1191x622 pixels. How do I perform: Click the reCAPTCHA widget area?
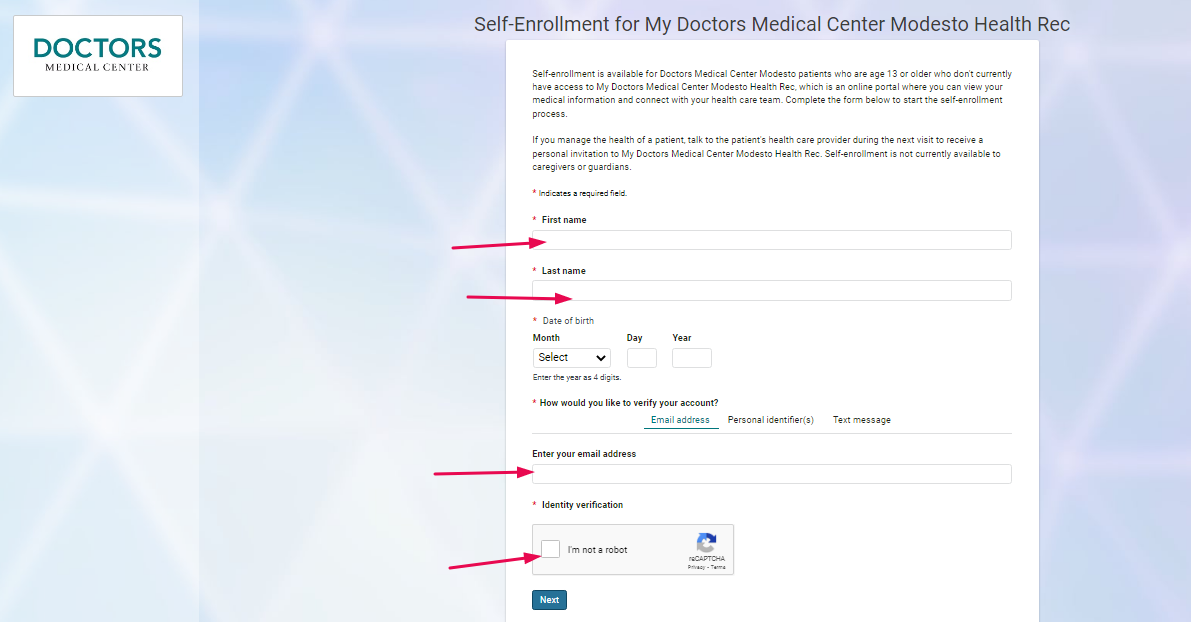pyautogui.click(x=633, y=549)
